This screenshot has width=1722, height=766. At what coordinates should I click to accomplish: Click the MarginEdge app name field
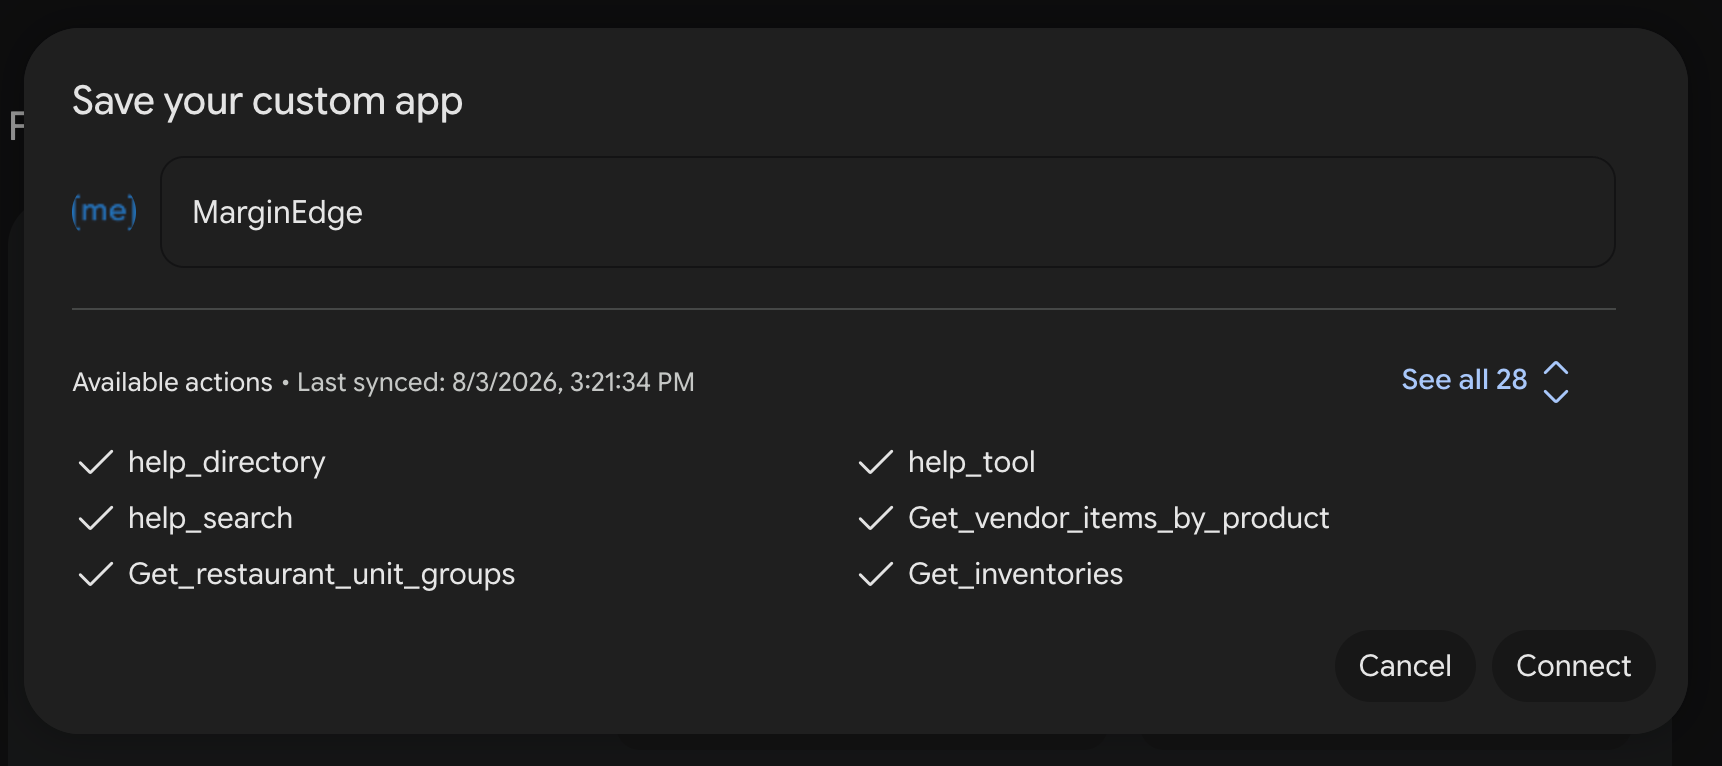[888, 212]
